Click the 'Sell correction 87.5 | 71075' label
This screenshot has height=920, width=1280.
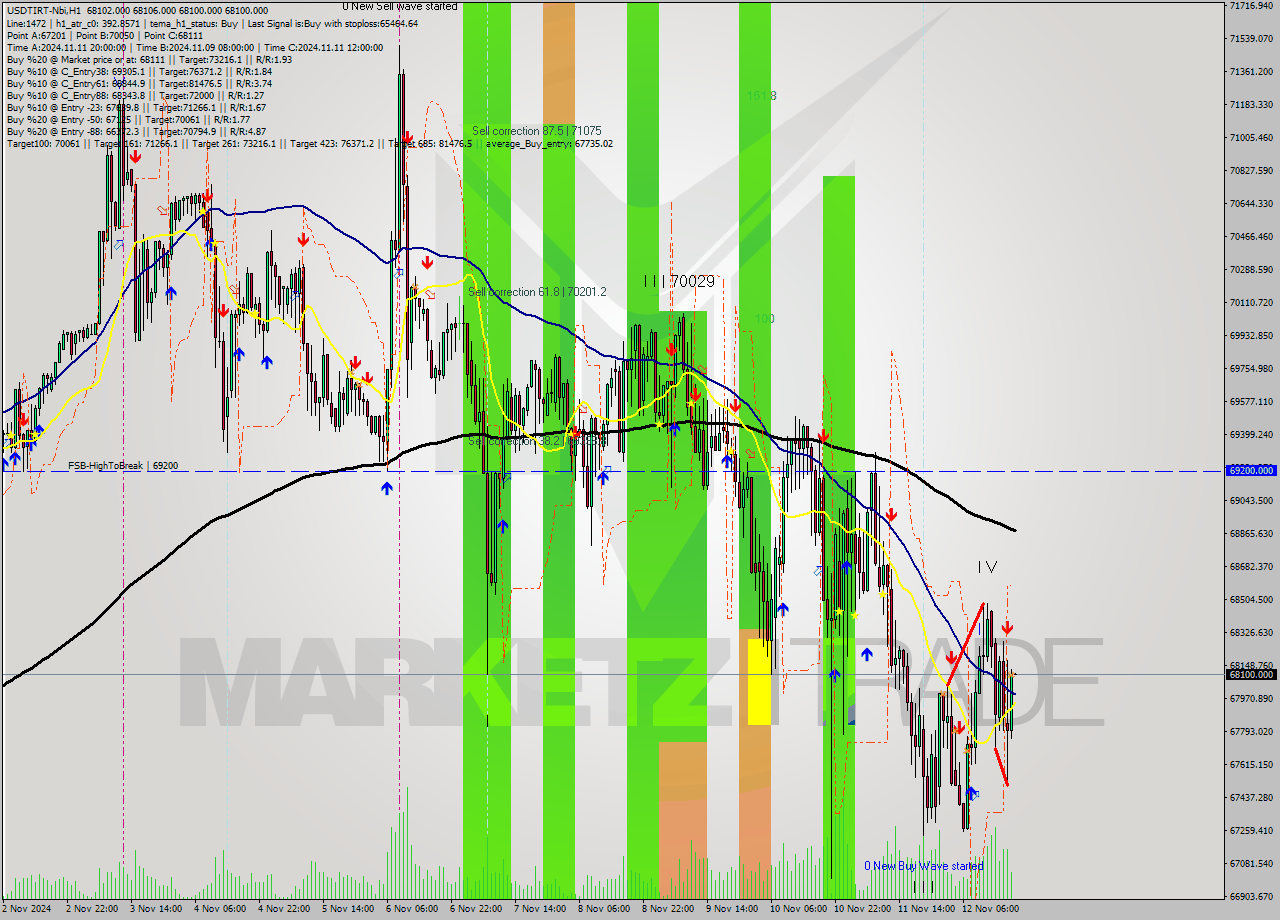[537, 131]
